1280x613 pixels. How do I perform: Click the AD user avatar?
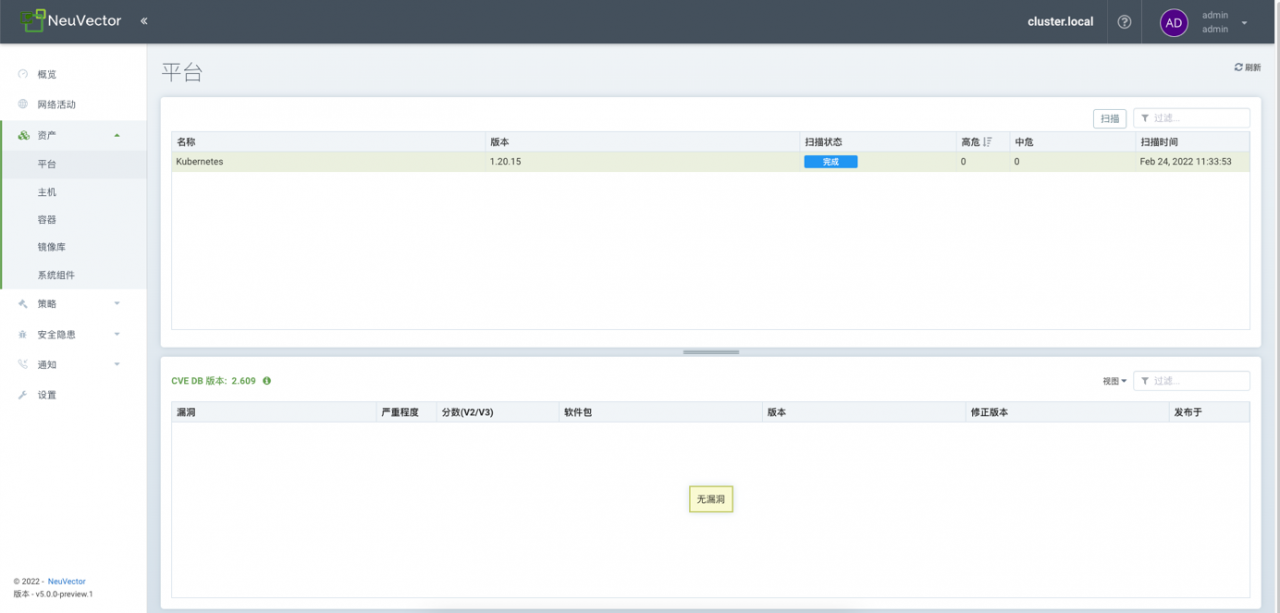pyautogui.click(x=1174, y=22)
